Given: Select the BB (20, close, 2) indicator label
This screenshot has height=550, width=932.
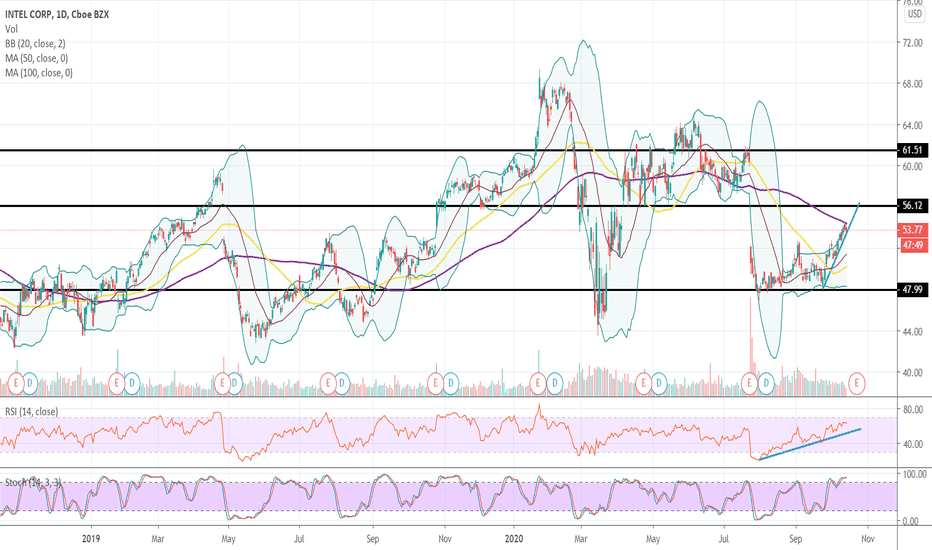Looking at the screenshot, I should tap(35, 43).
